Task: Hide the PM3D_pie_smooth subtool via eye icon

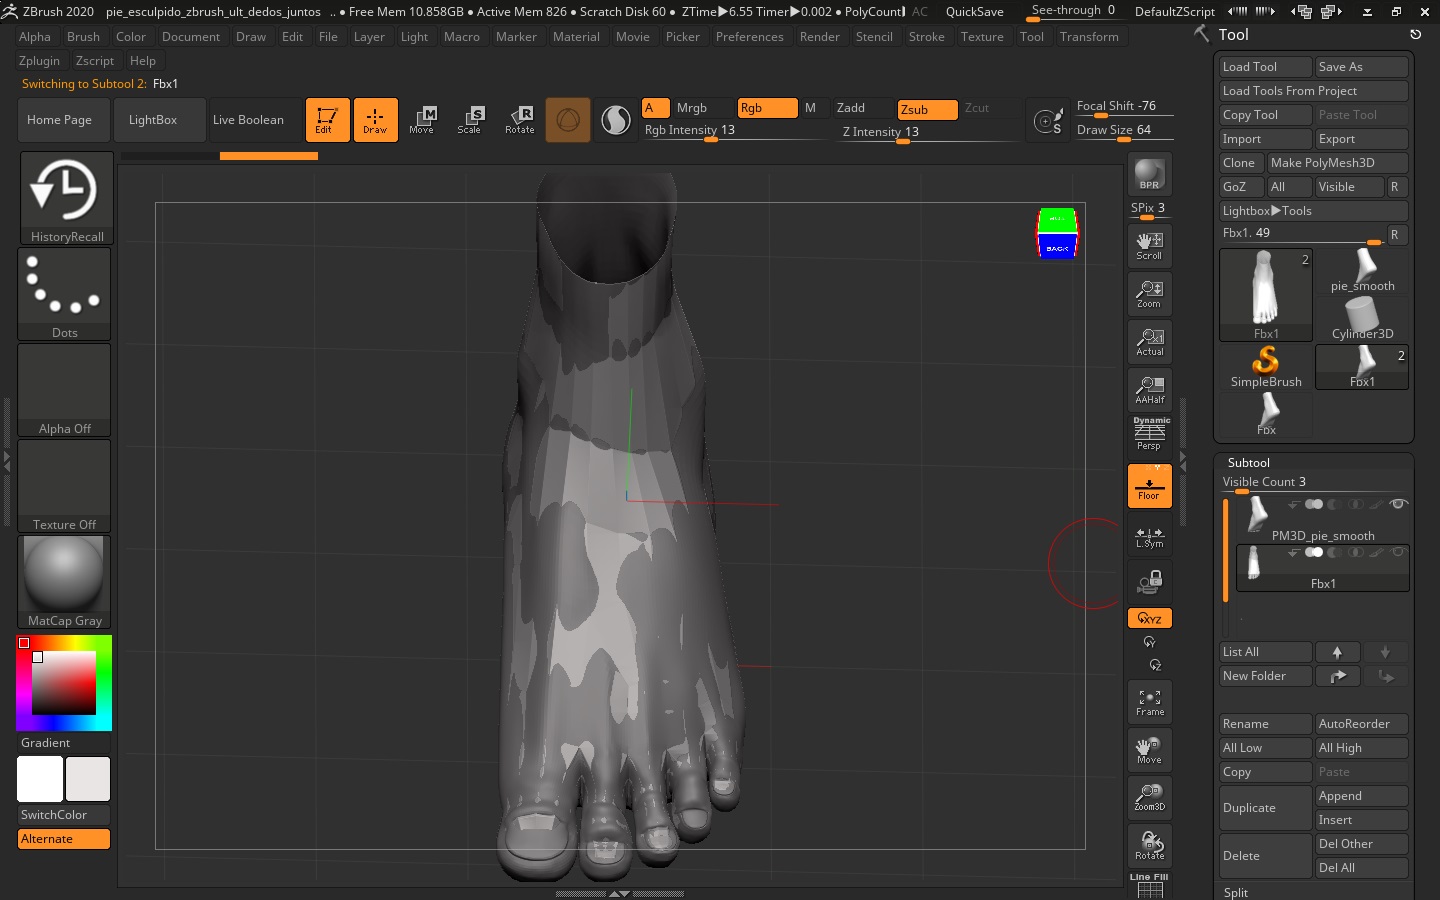Action: click(1398, 504)
